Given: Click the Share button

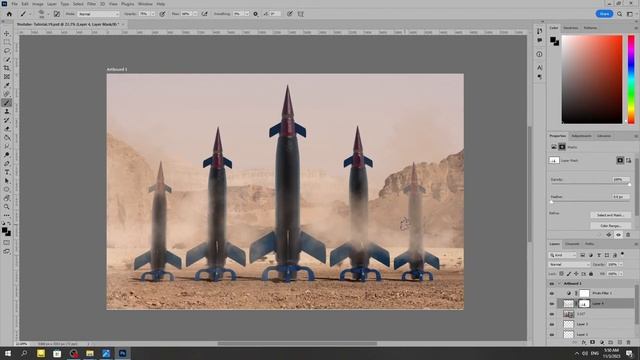Looking at the screenshot, I should 604,14.
